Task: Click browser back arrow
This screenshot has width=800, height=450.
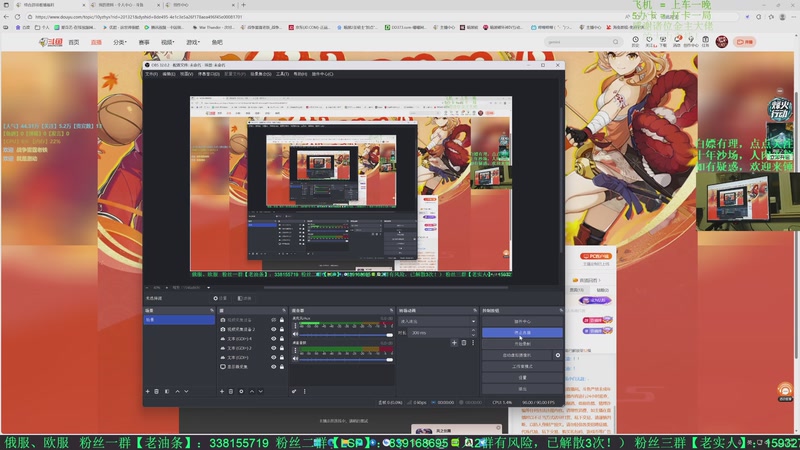Action: (6, 17)
